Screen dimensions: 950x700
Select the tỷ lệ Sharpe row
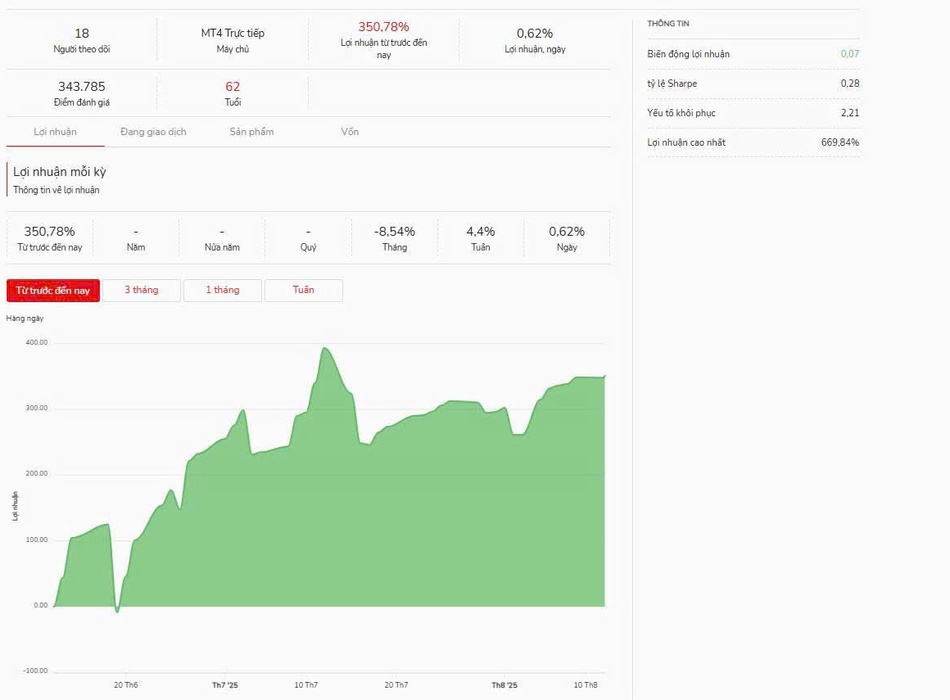752,84
